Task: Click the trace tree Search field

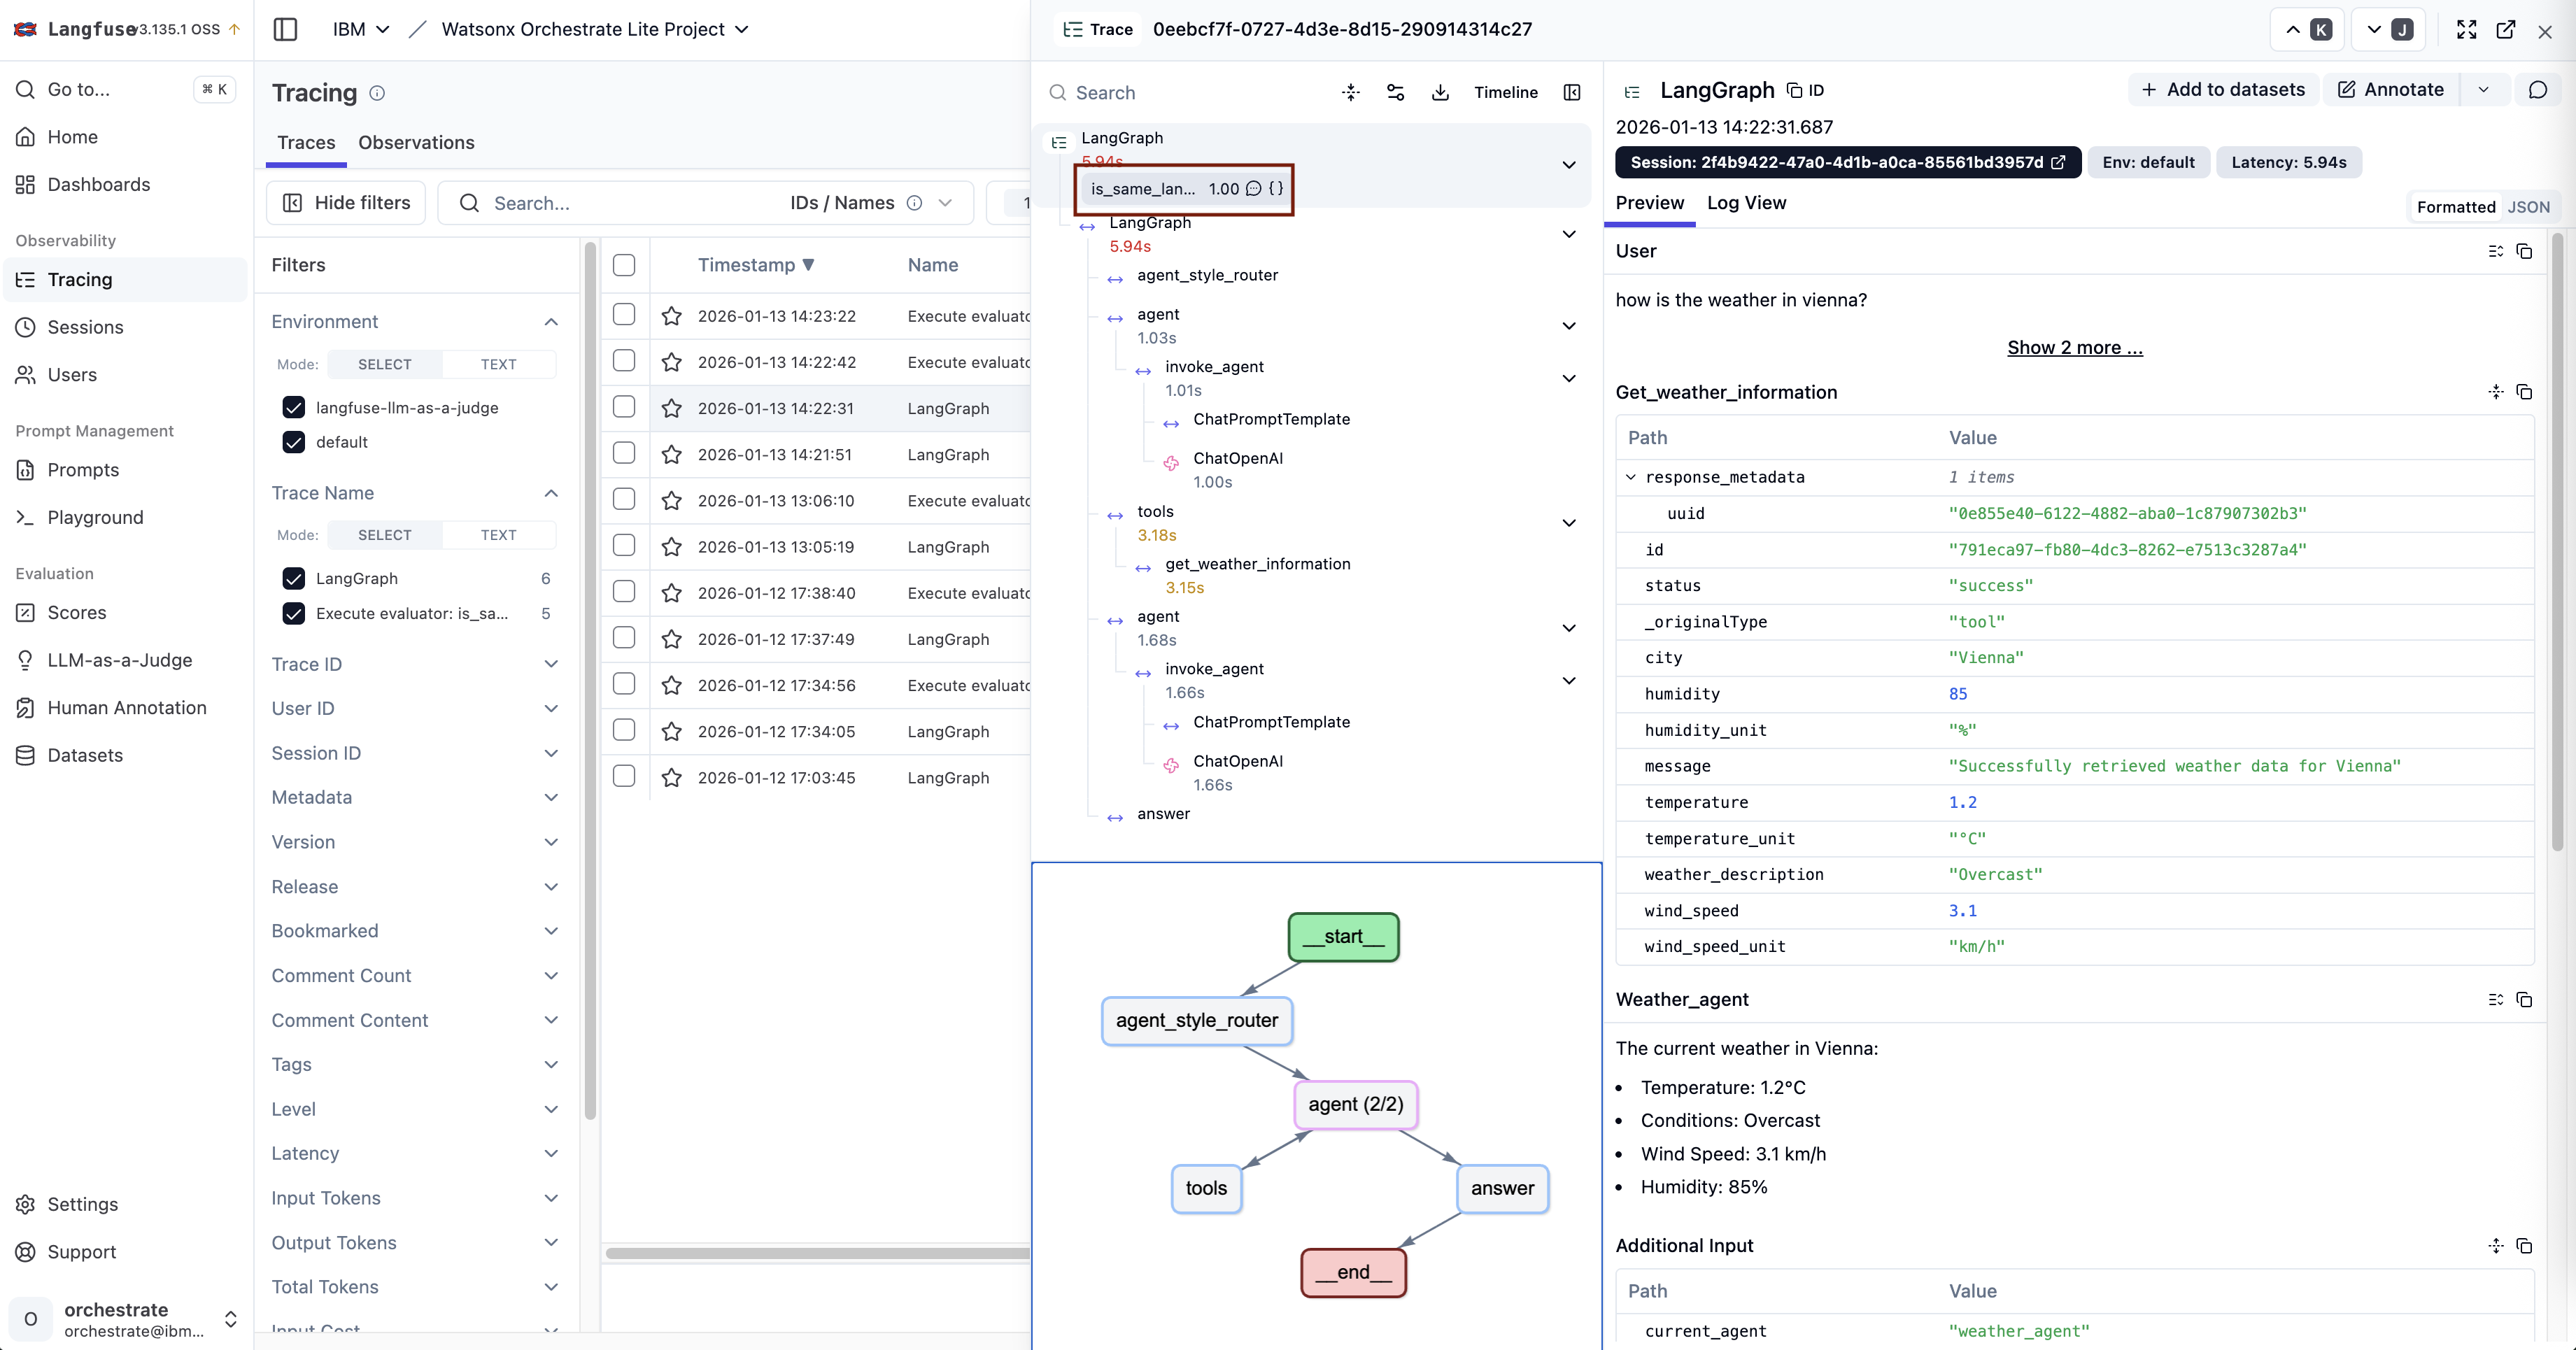Action: tap(1190, 92)
